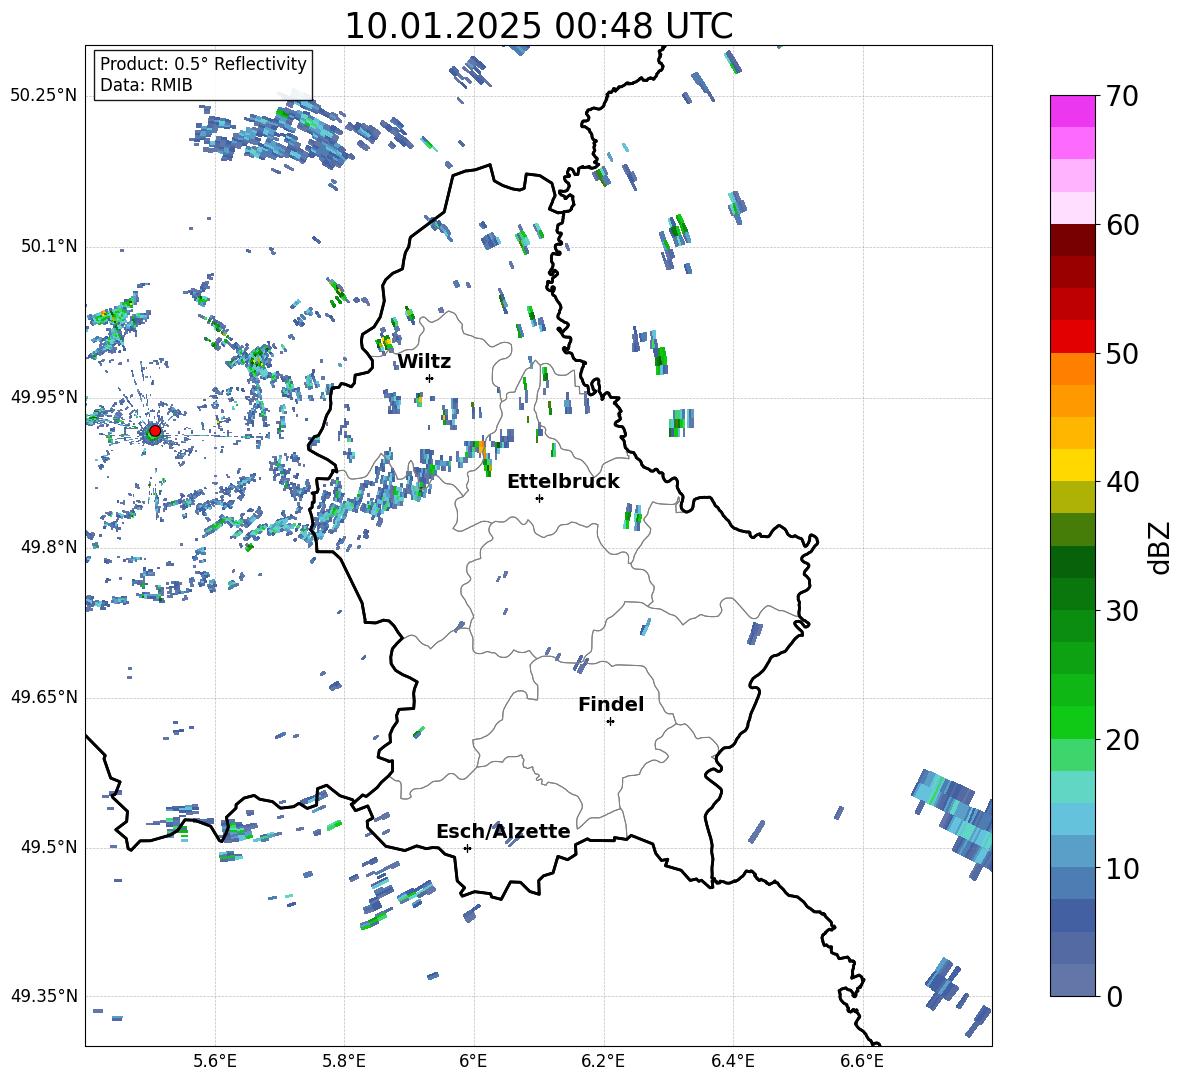
Task: Click the 49.35°N latitude label
Action: pos(44,996)
